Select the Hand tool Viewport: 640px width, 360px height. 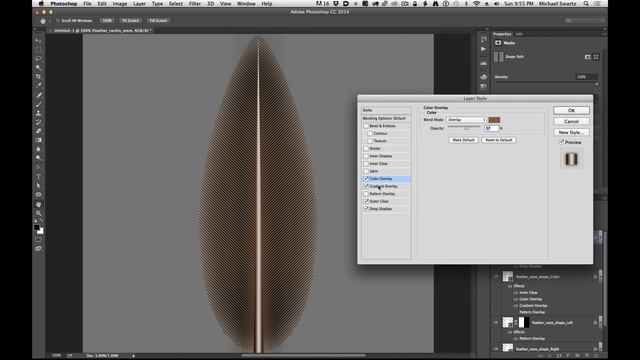[38, 204]
